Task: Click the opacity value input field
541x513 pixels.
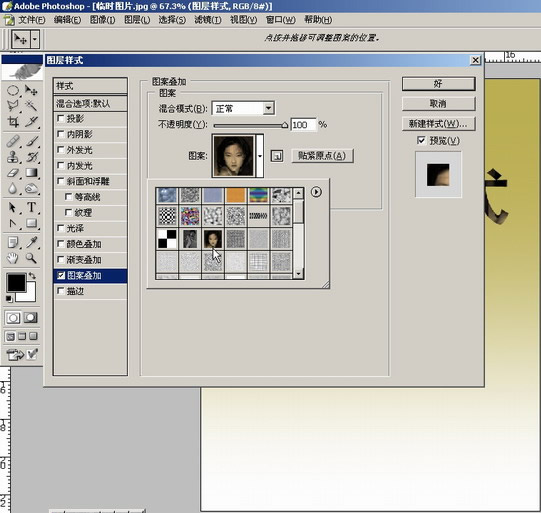Action: click(303, 125)
